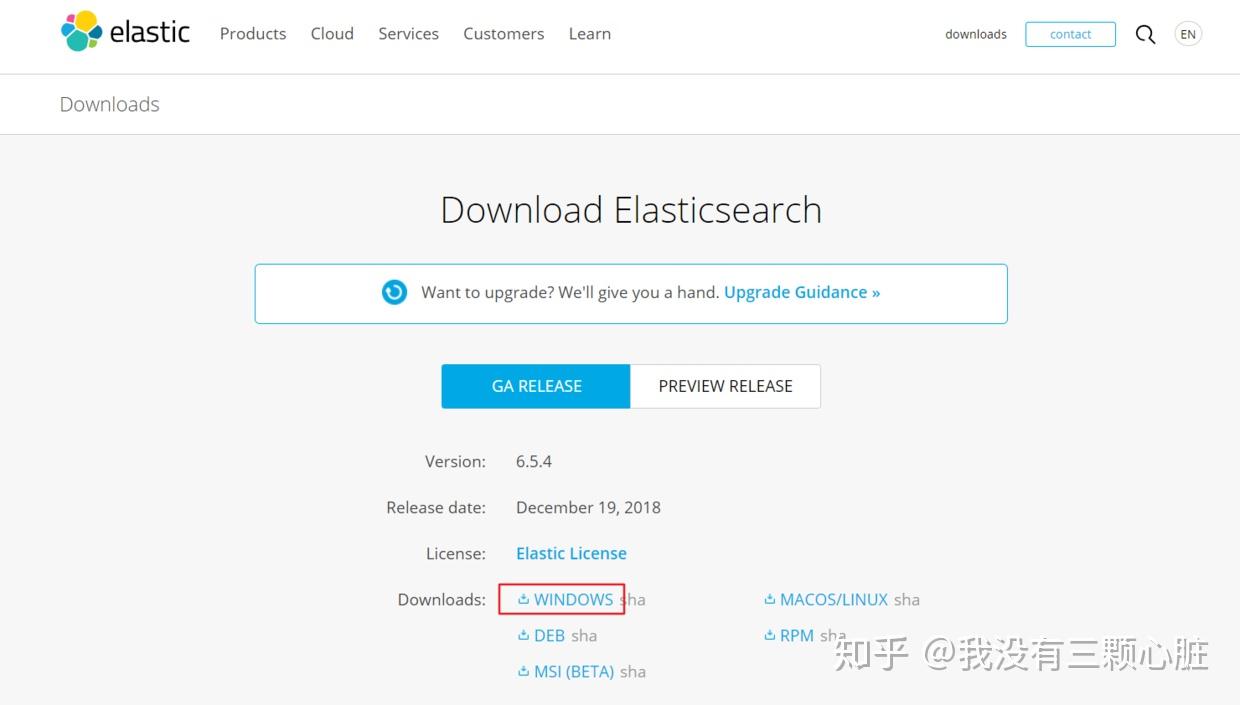Click the Downloads breadcrumb
1240x705 pixels.
[x=109, y=104]
